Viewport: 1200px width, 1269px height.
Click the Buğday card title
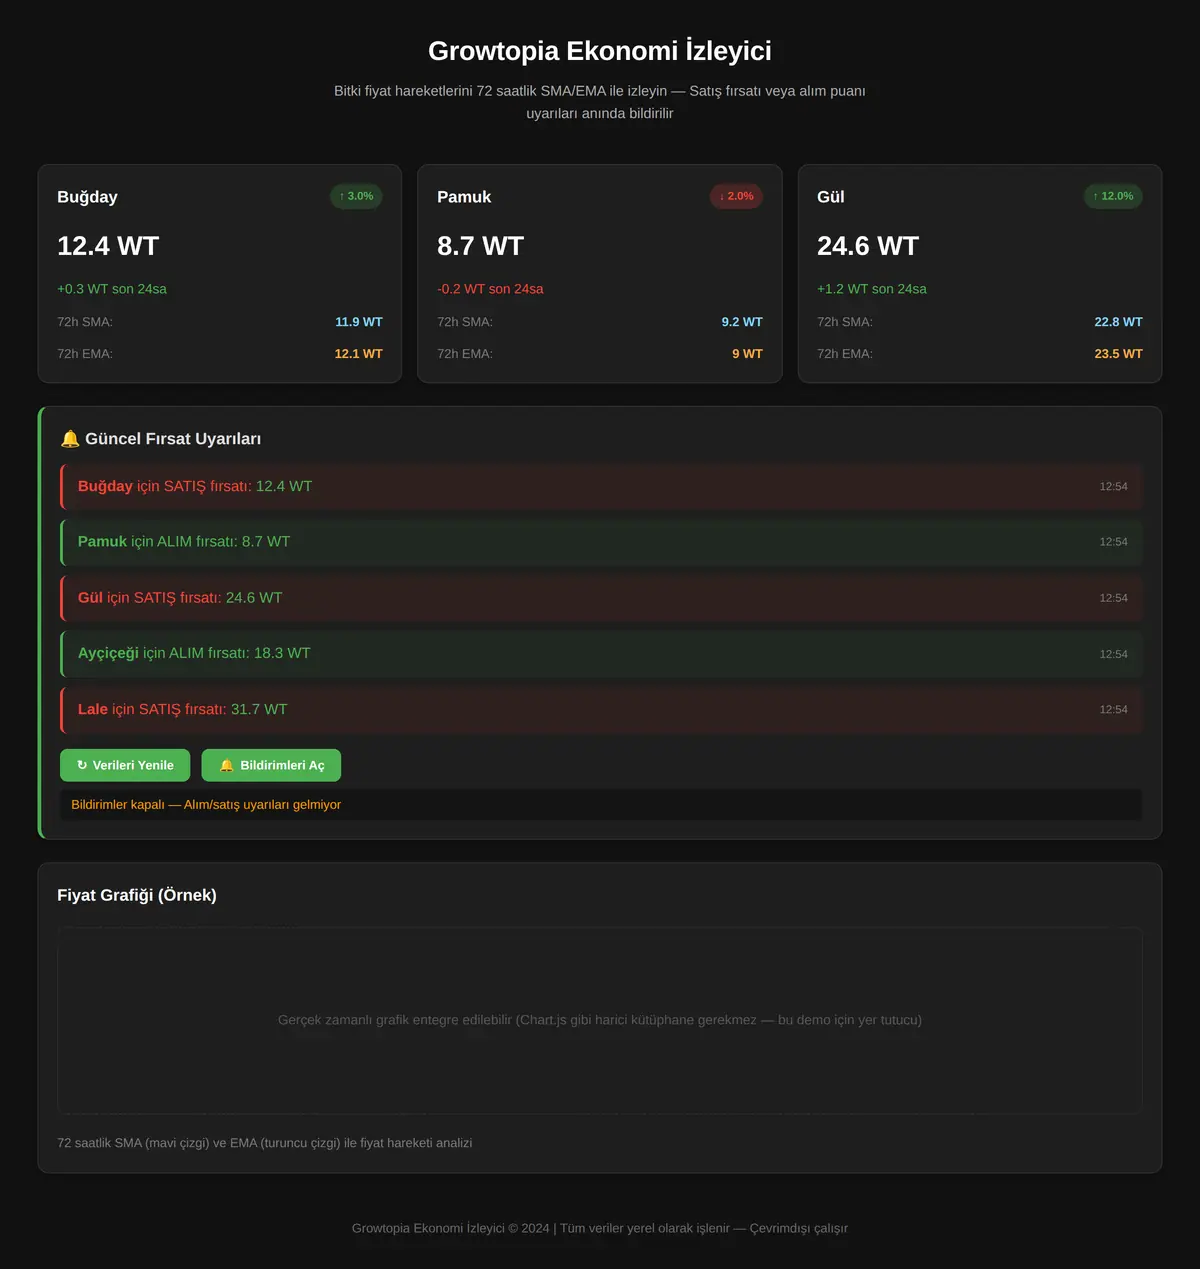[87, 197]
